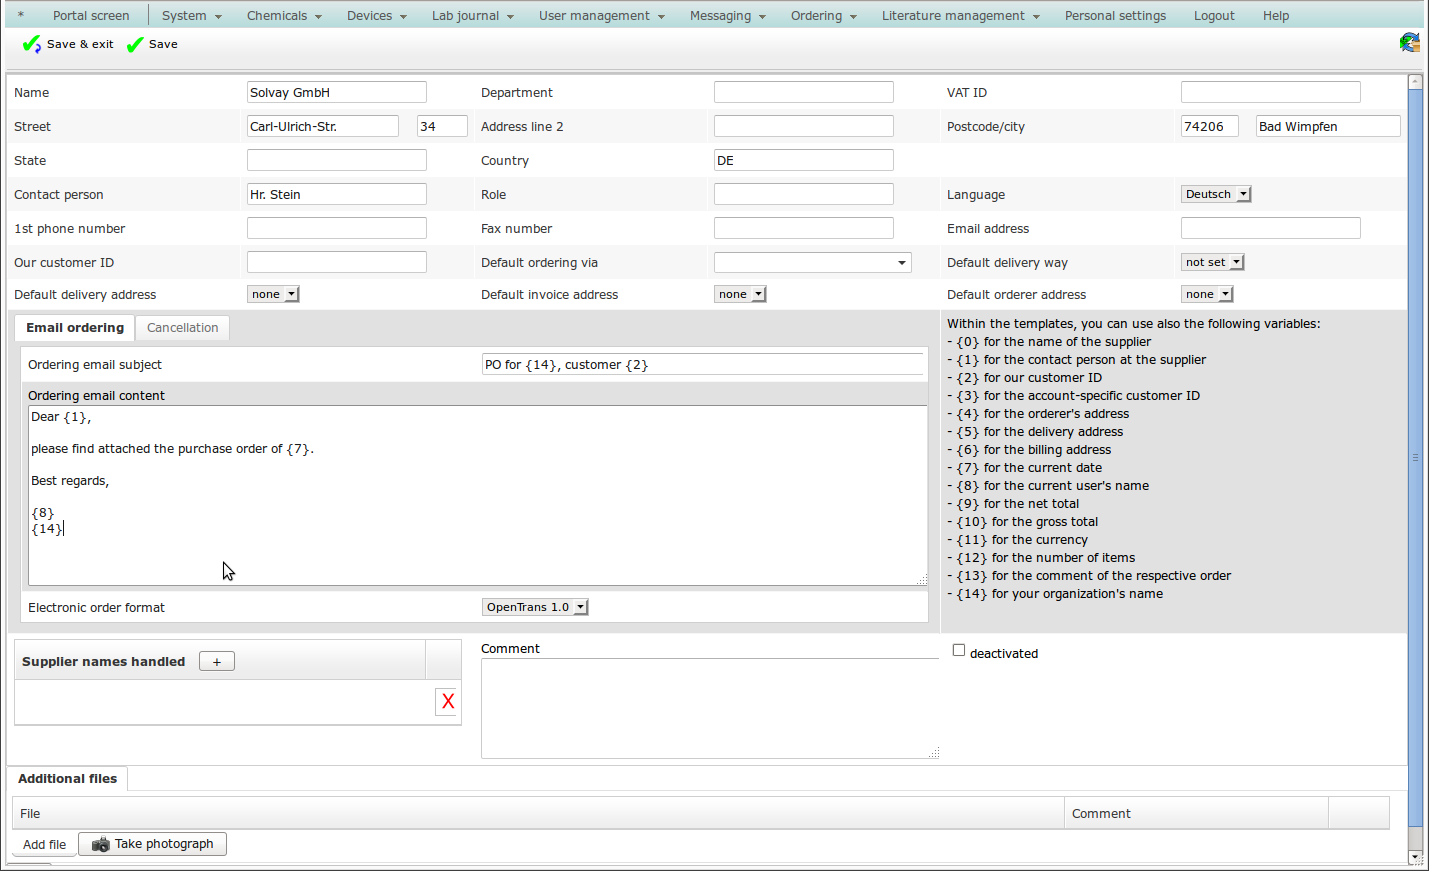This screenshot has width=1429, height=871.
Task: Select the Default delivery address dropdown
Action: click(x=273, y=295)
